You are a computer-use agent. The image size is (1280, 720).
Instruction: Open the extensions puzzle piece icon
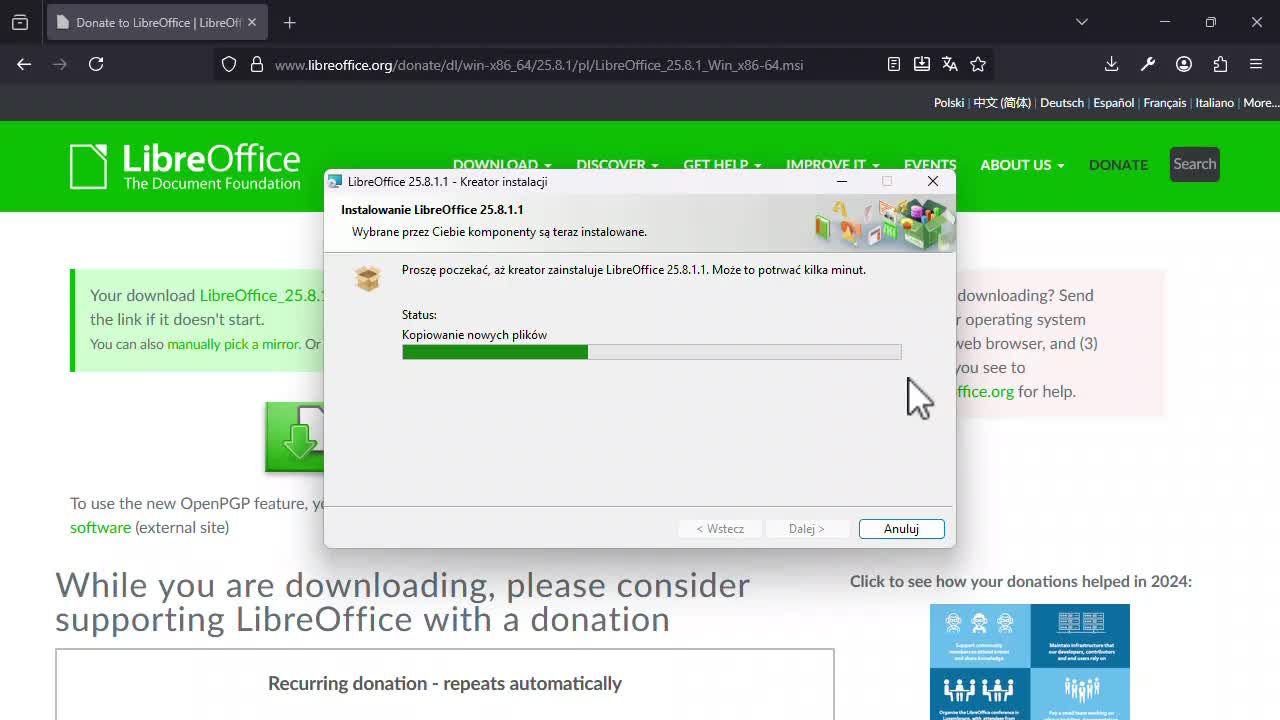click(x=1220, y=64)
